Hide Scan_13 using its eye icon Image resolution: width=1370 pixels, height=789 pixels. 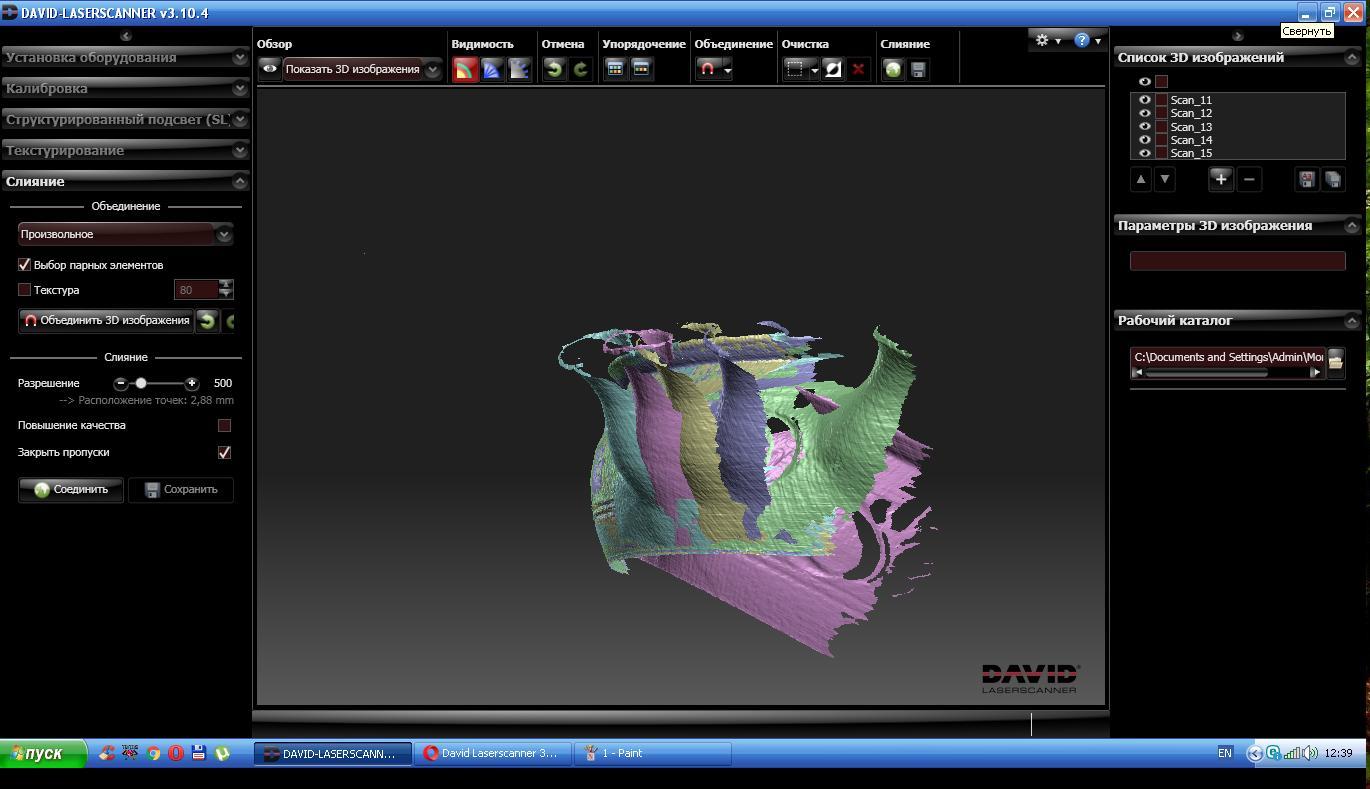pos(1144,127)
